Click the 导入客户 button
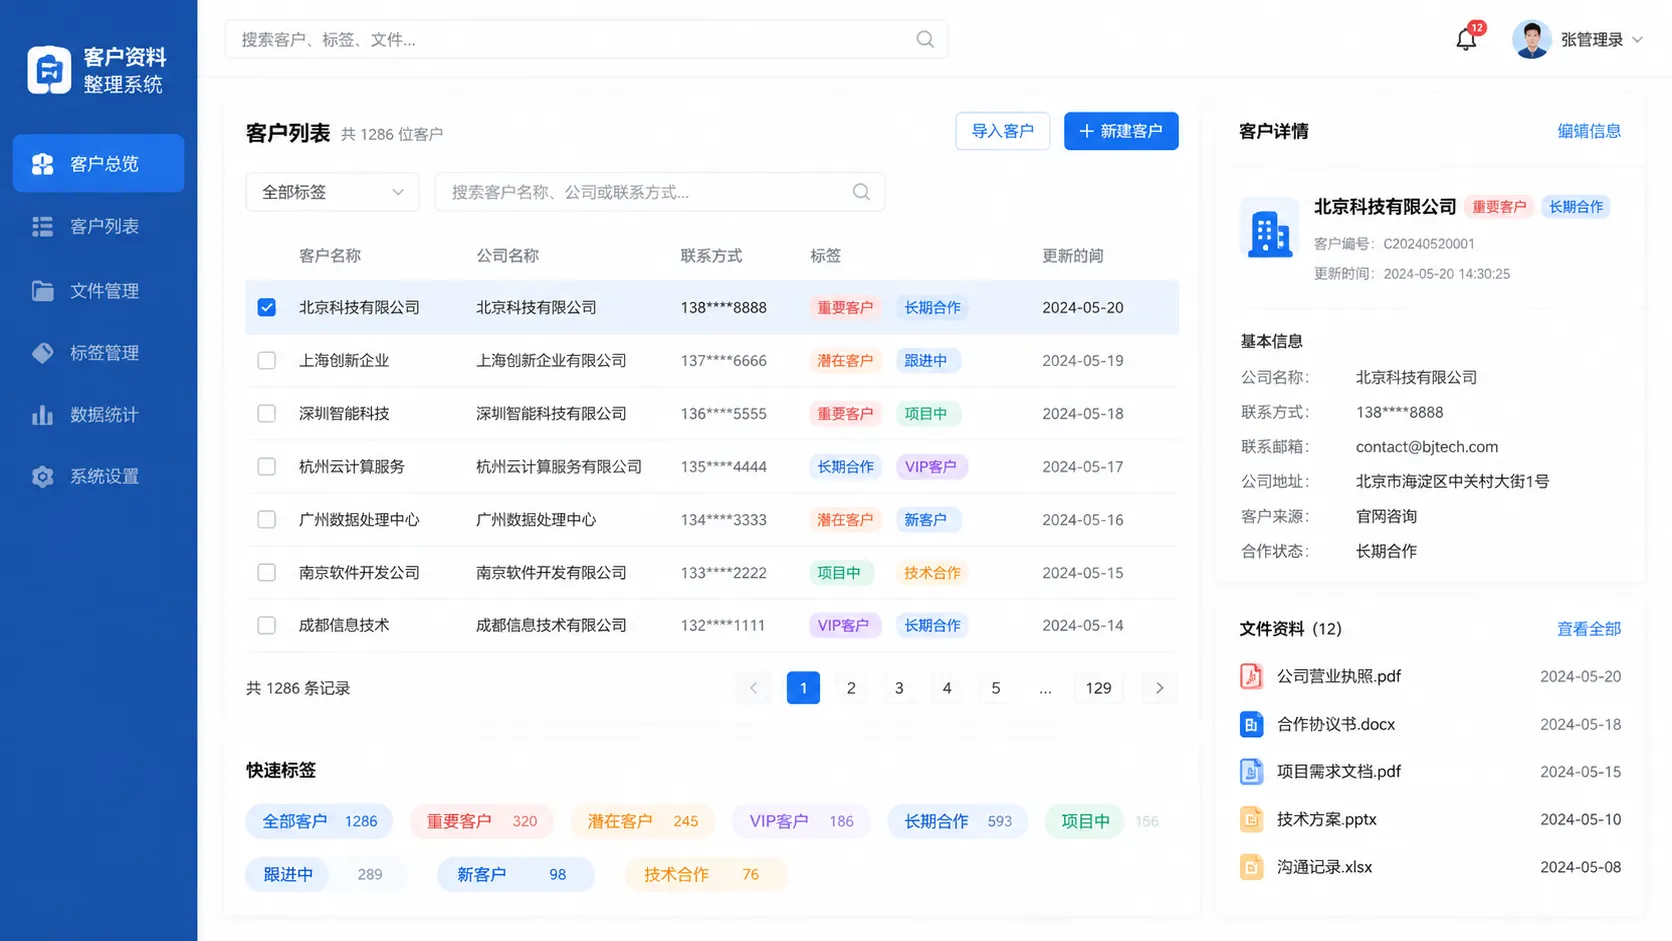Viewport: 1672px width, 941px height. pyautogui.click(x=1002, y=131)
